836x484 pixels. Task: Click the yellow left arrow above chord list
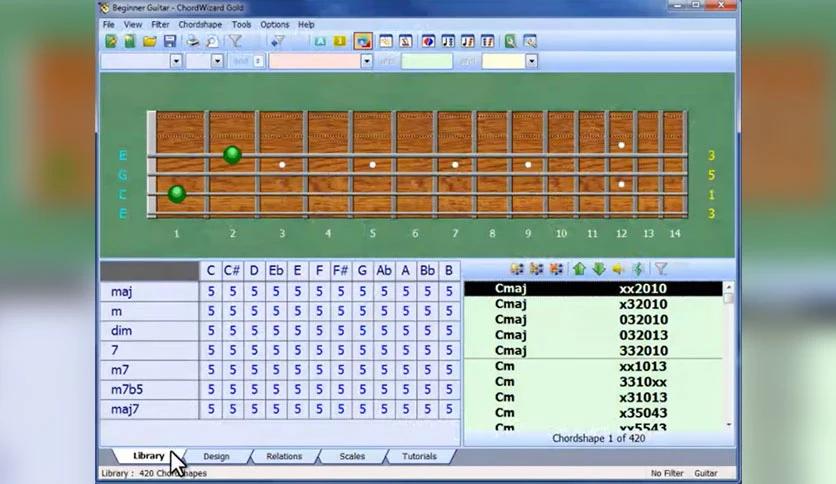[618, 269]
